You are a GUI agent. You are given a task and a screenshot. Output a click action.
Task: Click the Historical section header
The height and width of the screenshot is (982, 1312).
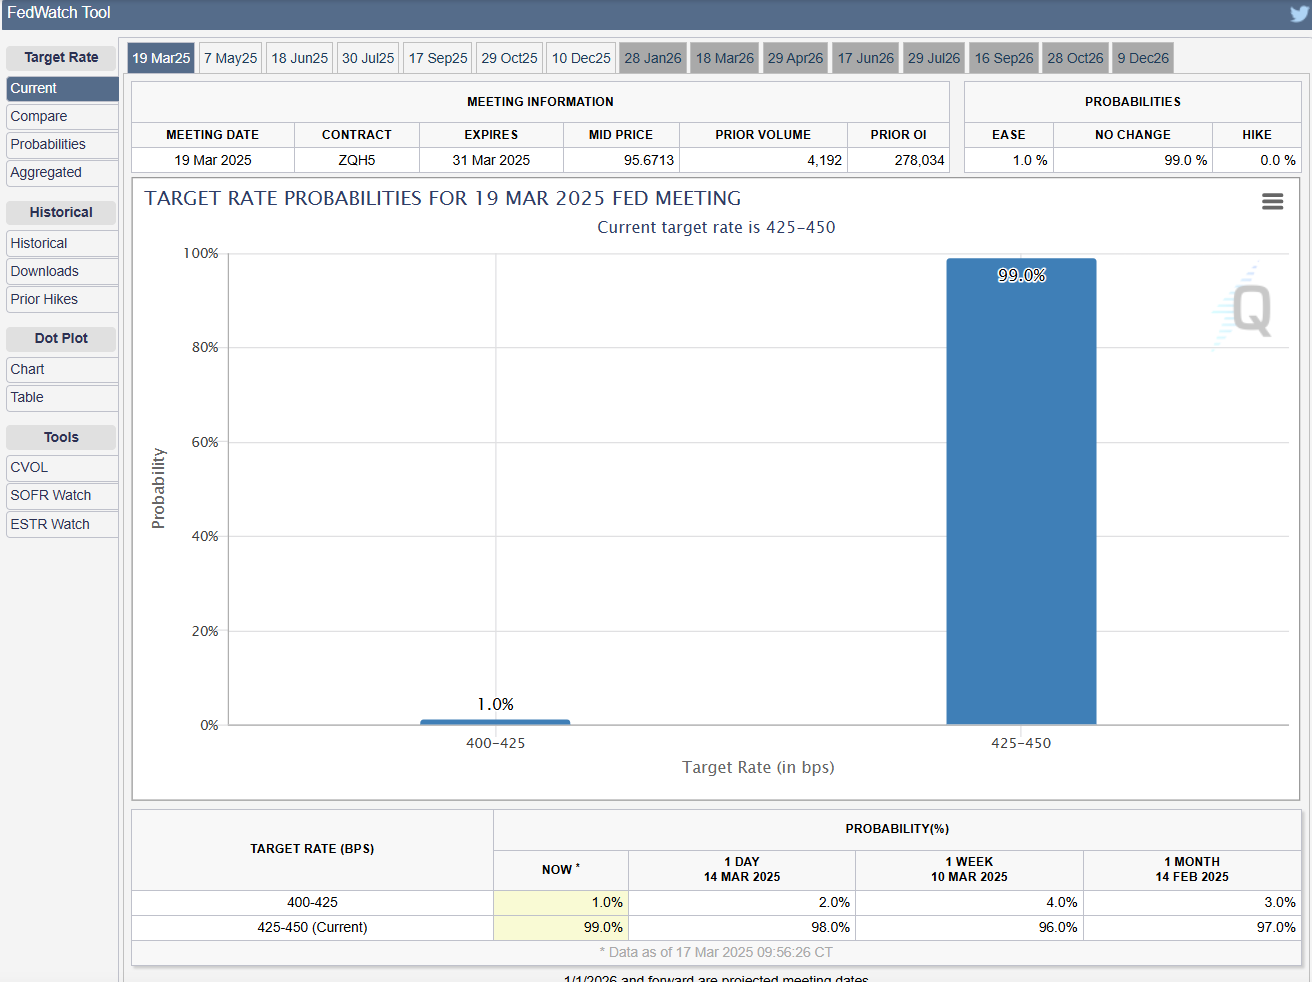coord(61,212)
